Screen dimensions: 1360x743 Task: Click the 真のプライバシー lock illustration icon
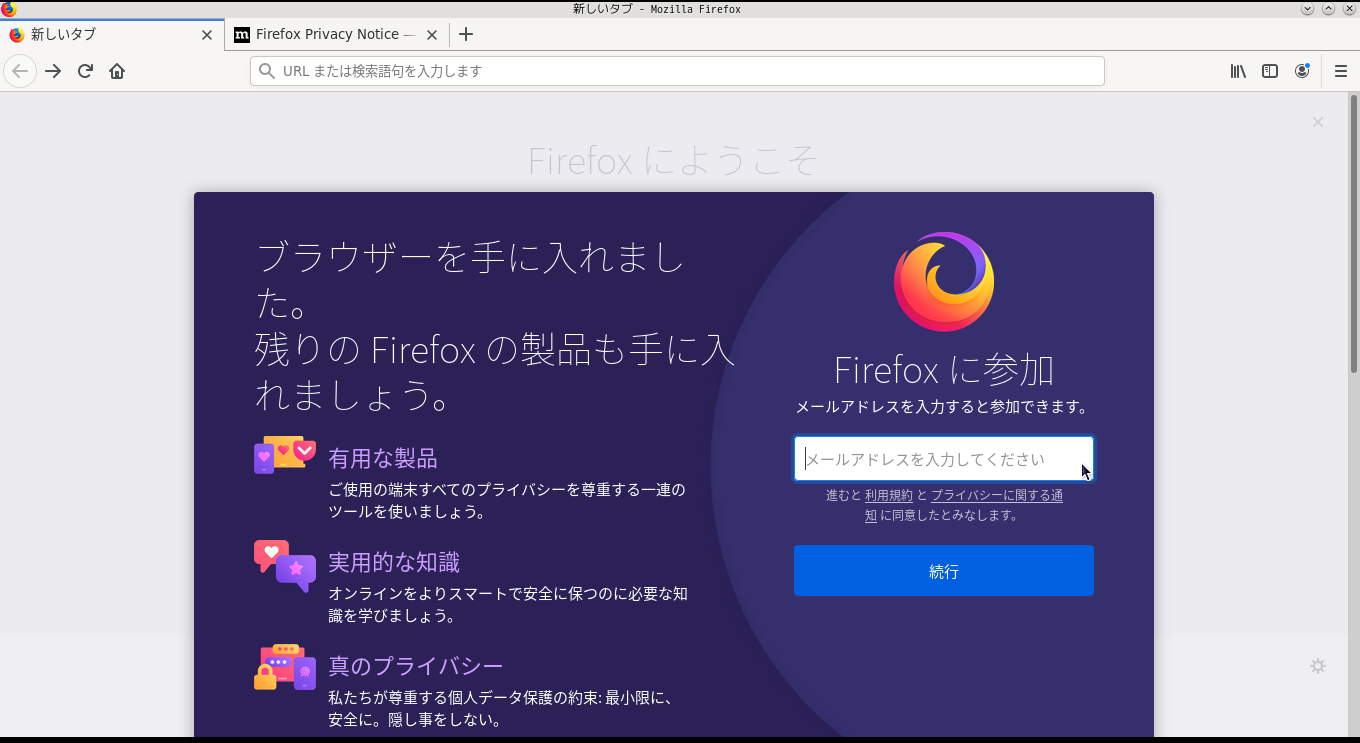coord(285,667)
